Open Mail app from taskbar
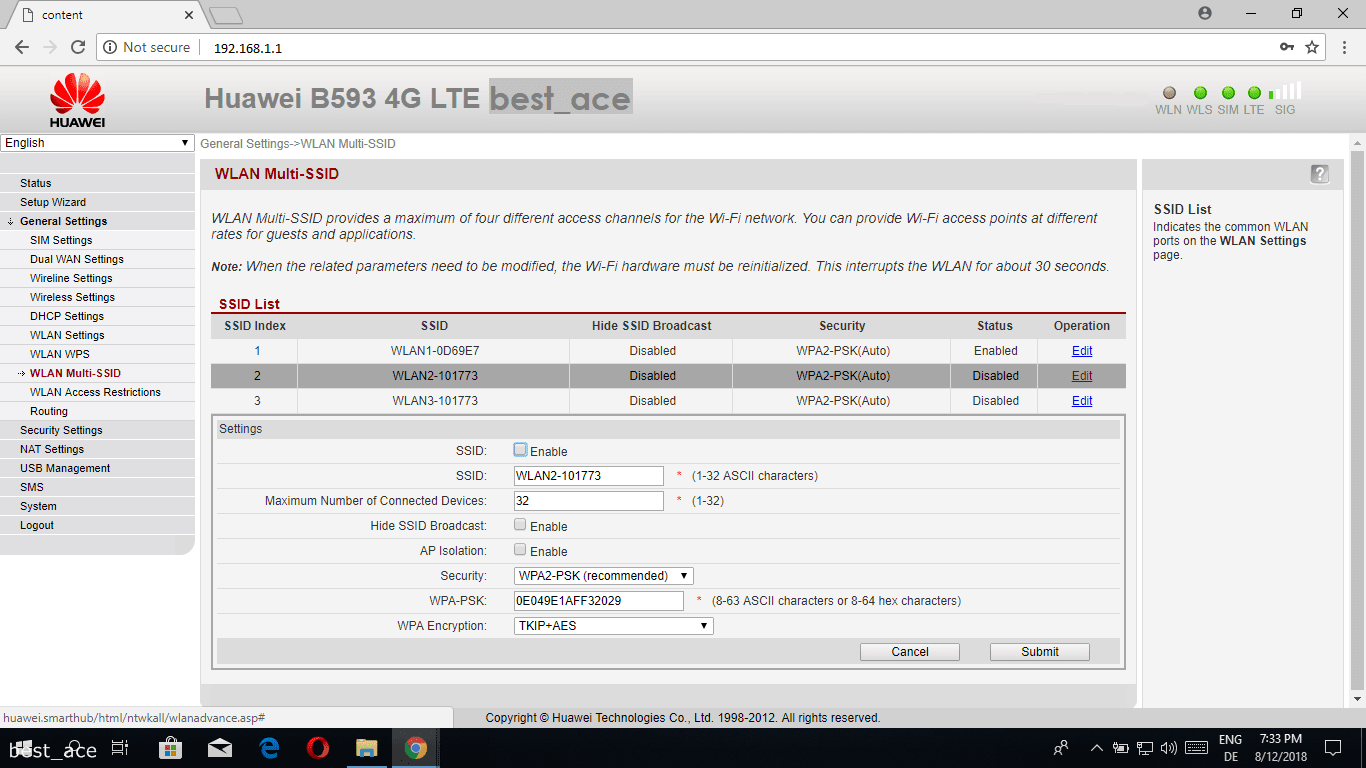Image resolution: width=1366 pixels, height=768 pixels. click(220, 748)
